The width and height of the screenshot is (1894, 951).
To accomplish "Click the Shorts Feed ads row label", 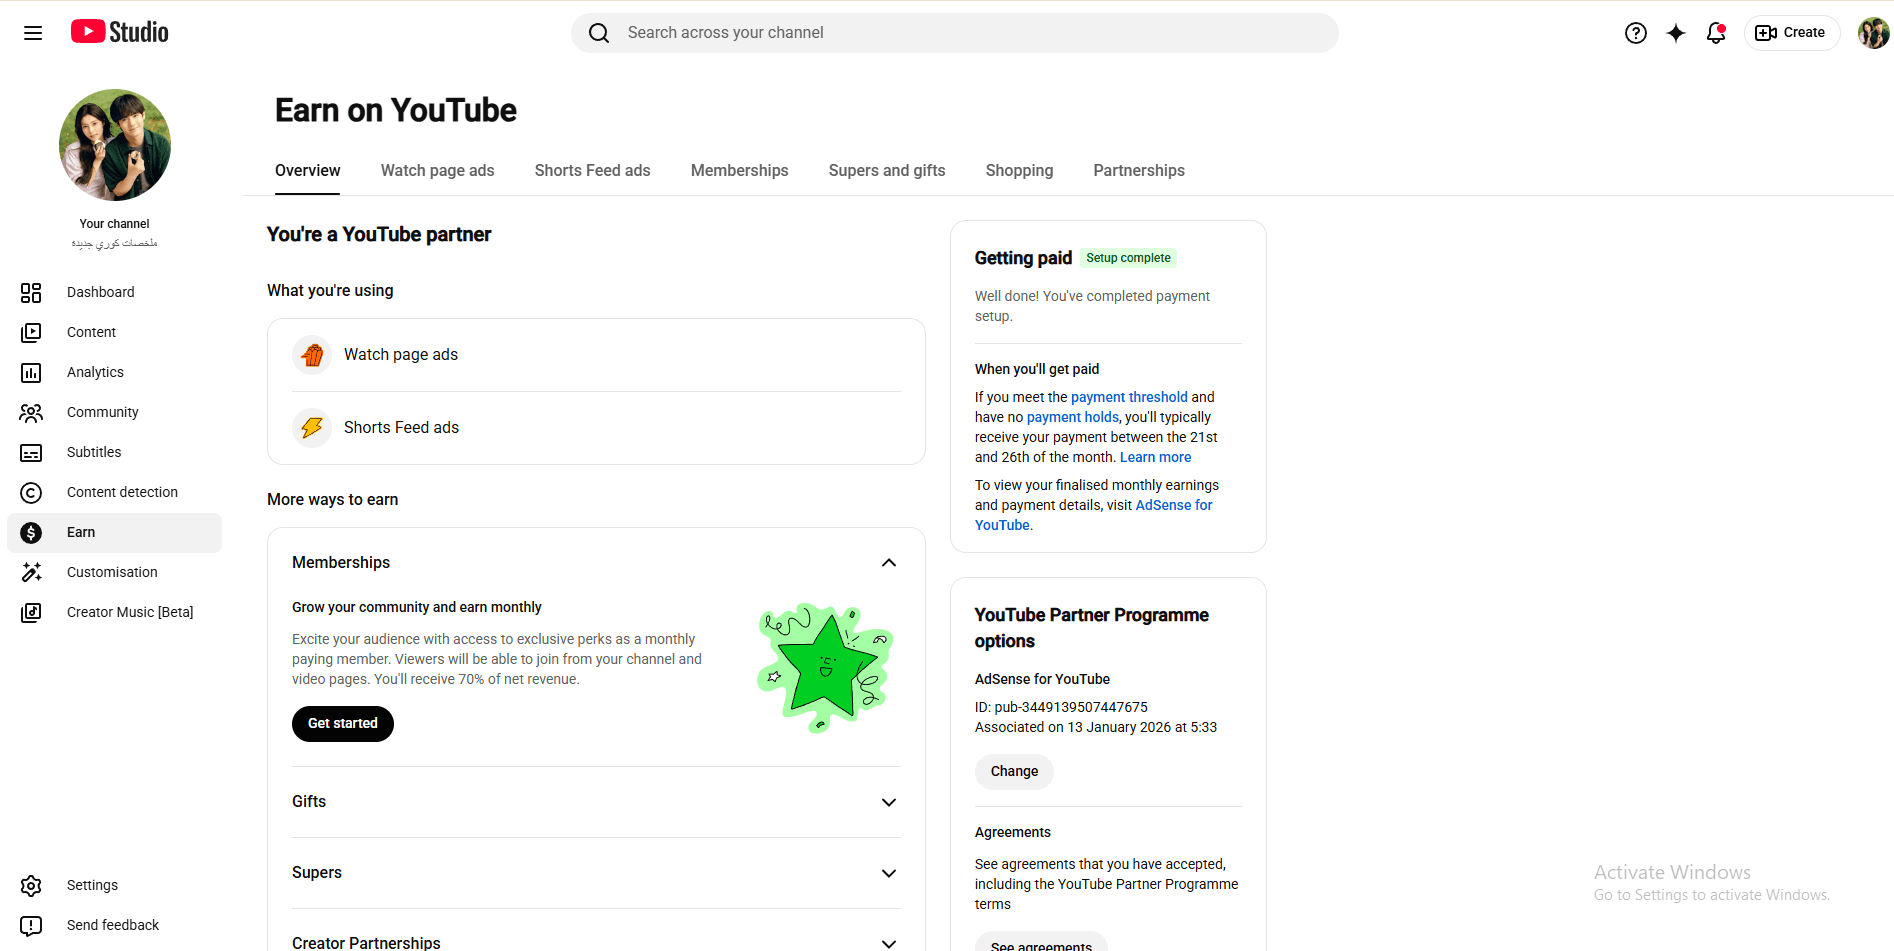I will (401, 428).
